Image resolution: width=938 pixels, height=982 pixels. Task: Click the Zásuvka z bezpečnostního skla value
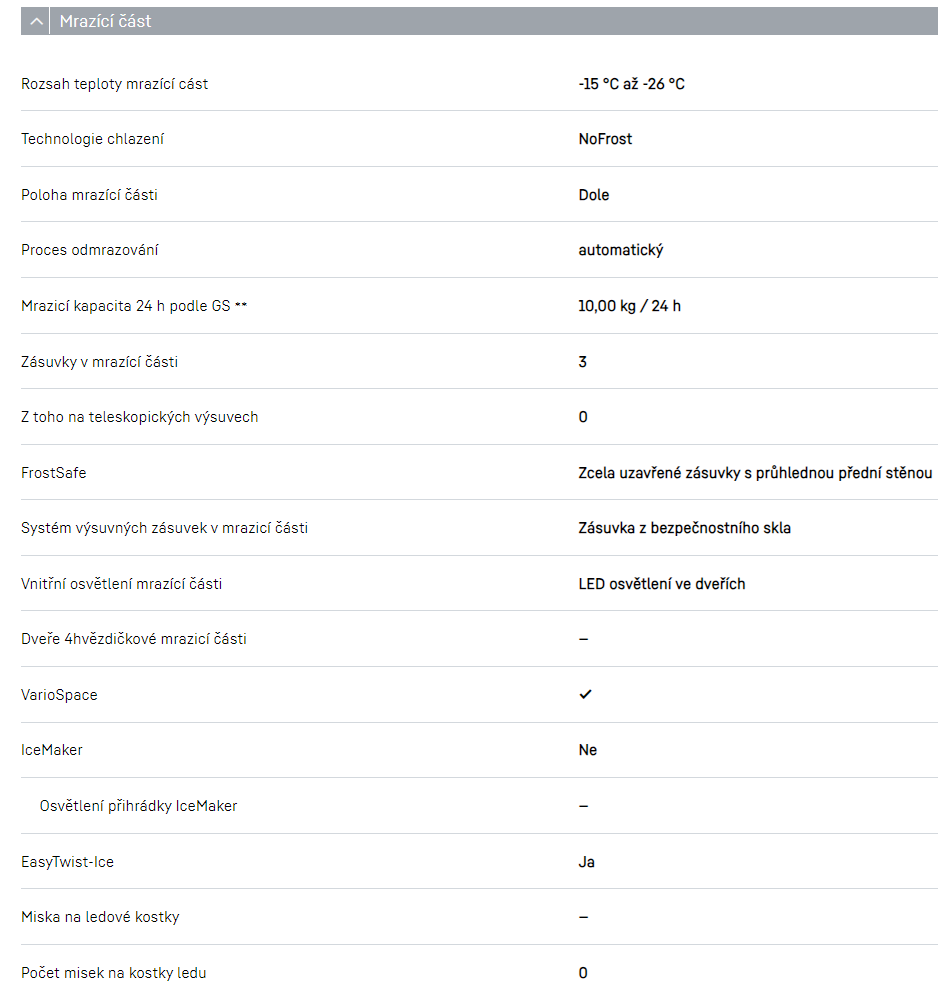click(684, 528)
